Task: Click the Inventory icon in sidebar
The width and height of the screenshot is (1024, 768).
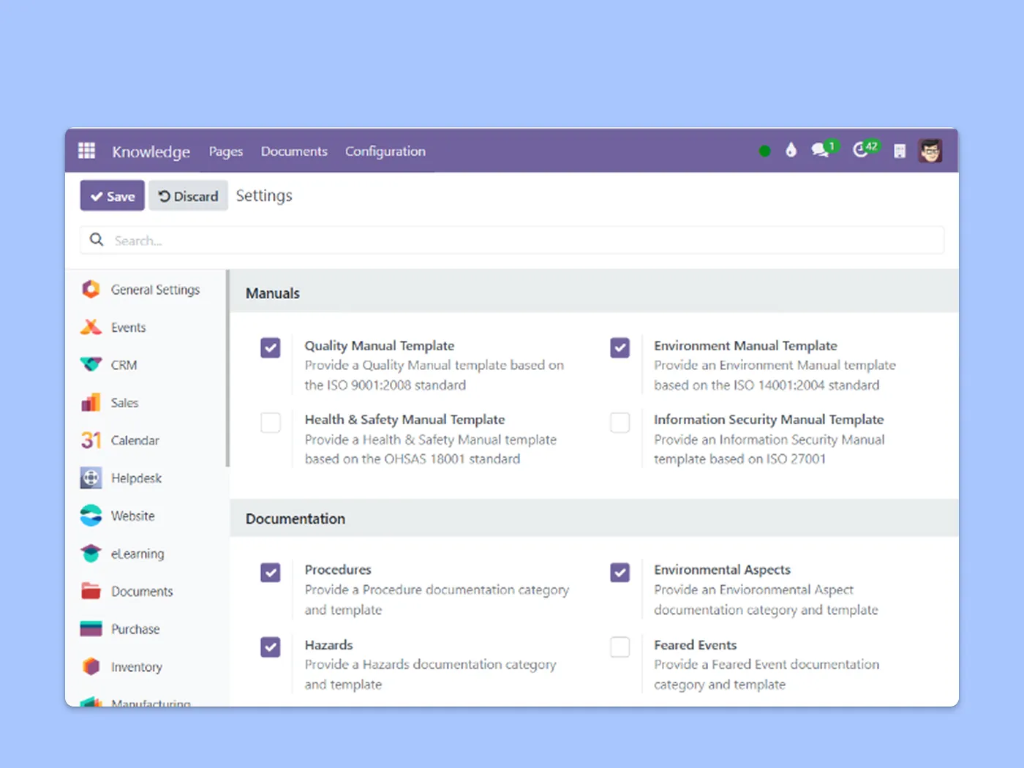Action: 91,667
